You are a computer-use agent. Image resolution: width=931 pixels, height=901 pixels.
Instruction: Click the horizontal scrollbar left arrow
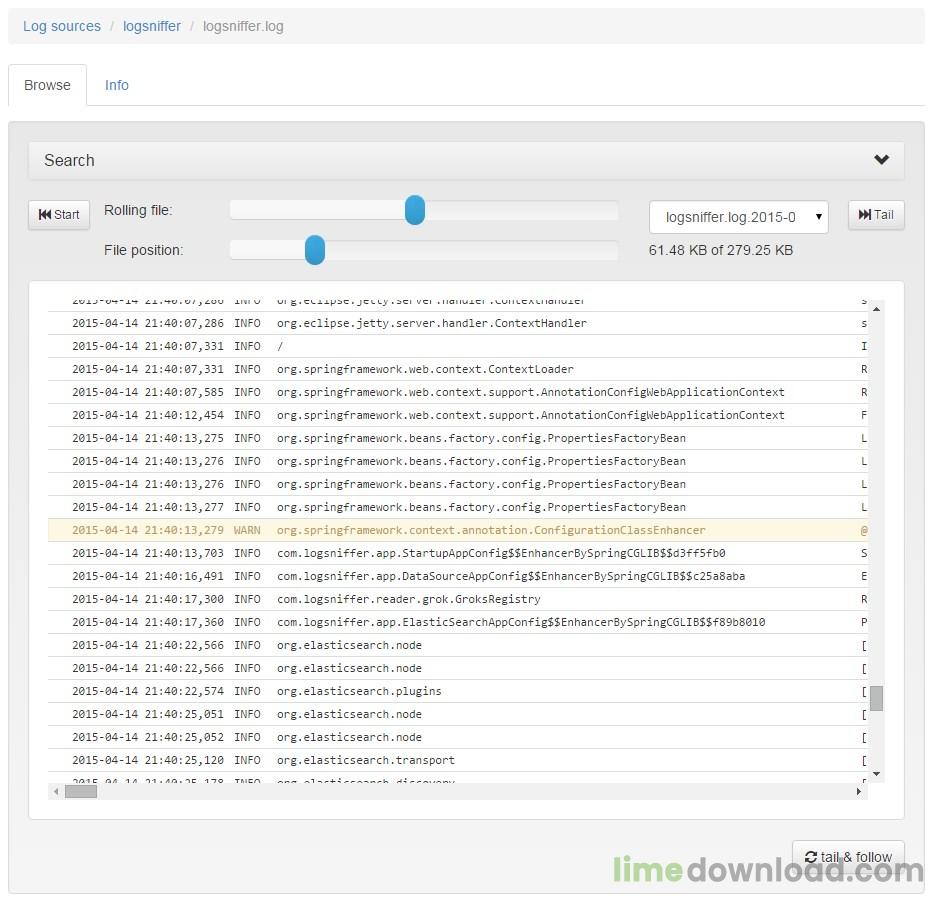tap(56, 791)
